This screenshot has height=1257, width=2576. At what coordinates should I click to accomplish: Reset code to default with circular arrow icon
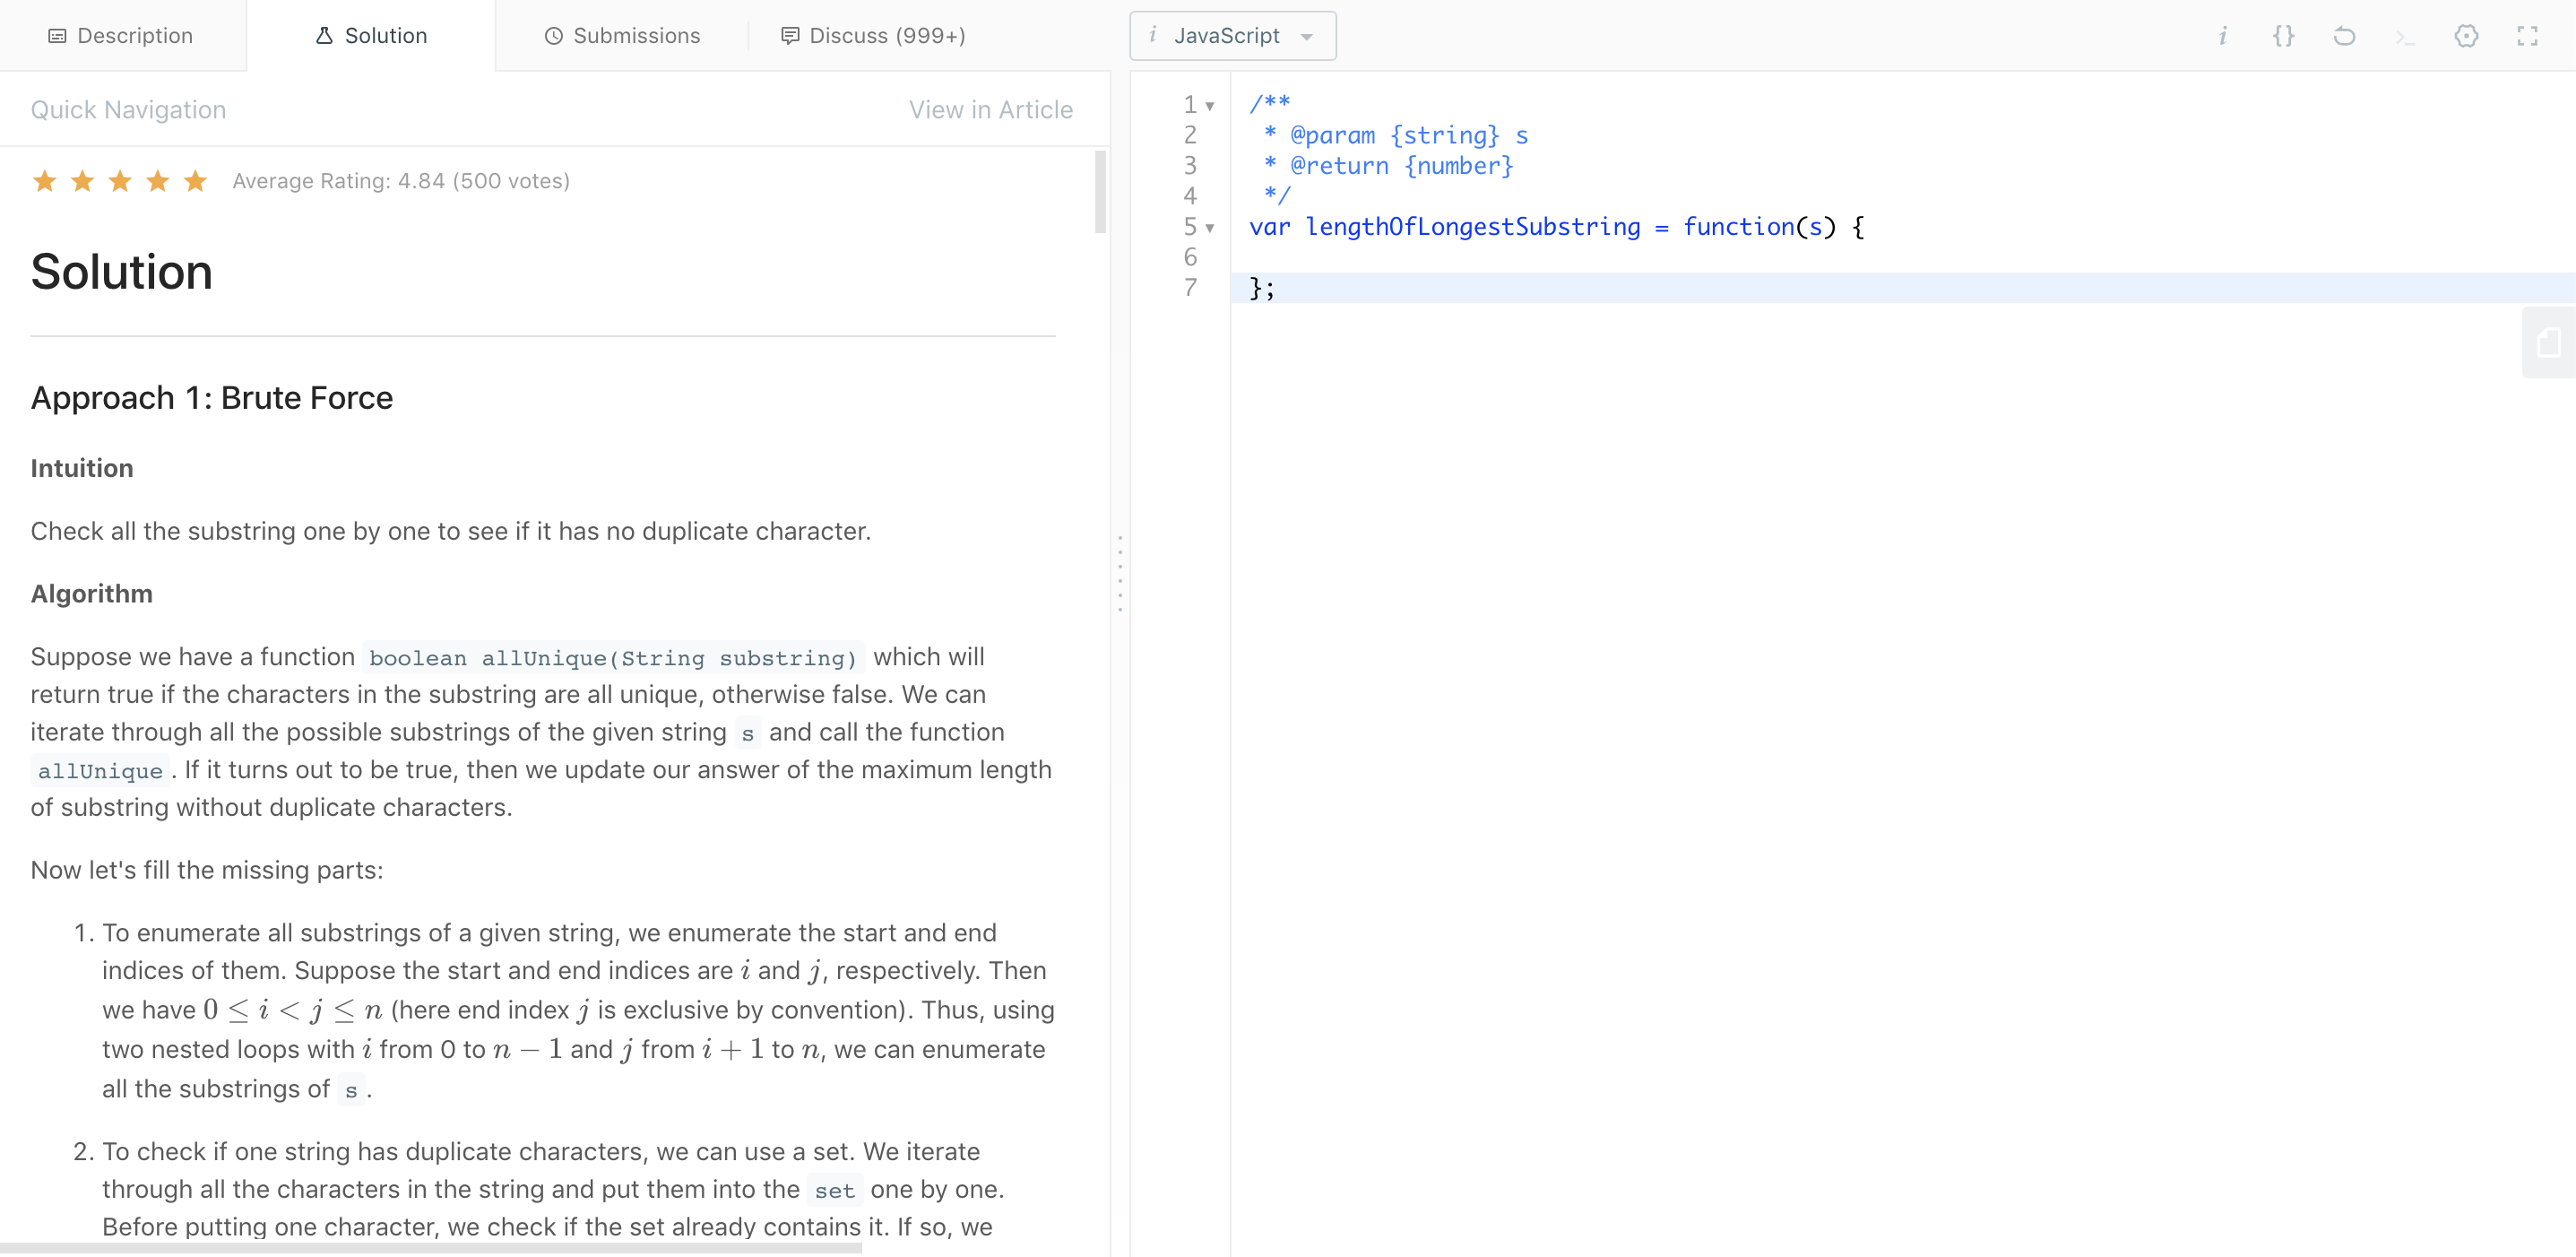(x=2344, y=36)
